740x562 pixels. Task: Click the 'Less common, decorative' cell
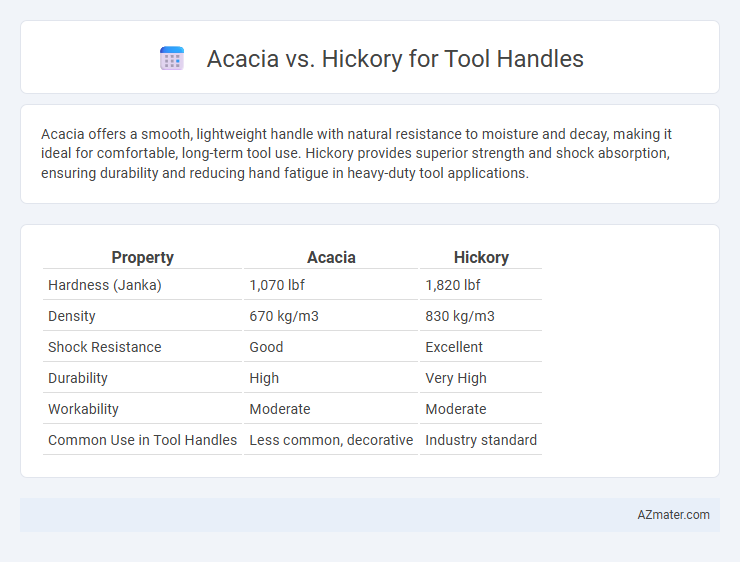pyautogui.click(x=331, y=440)
